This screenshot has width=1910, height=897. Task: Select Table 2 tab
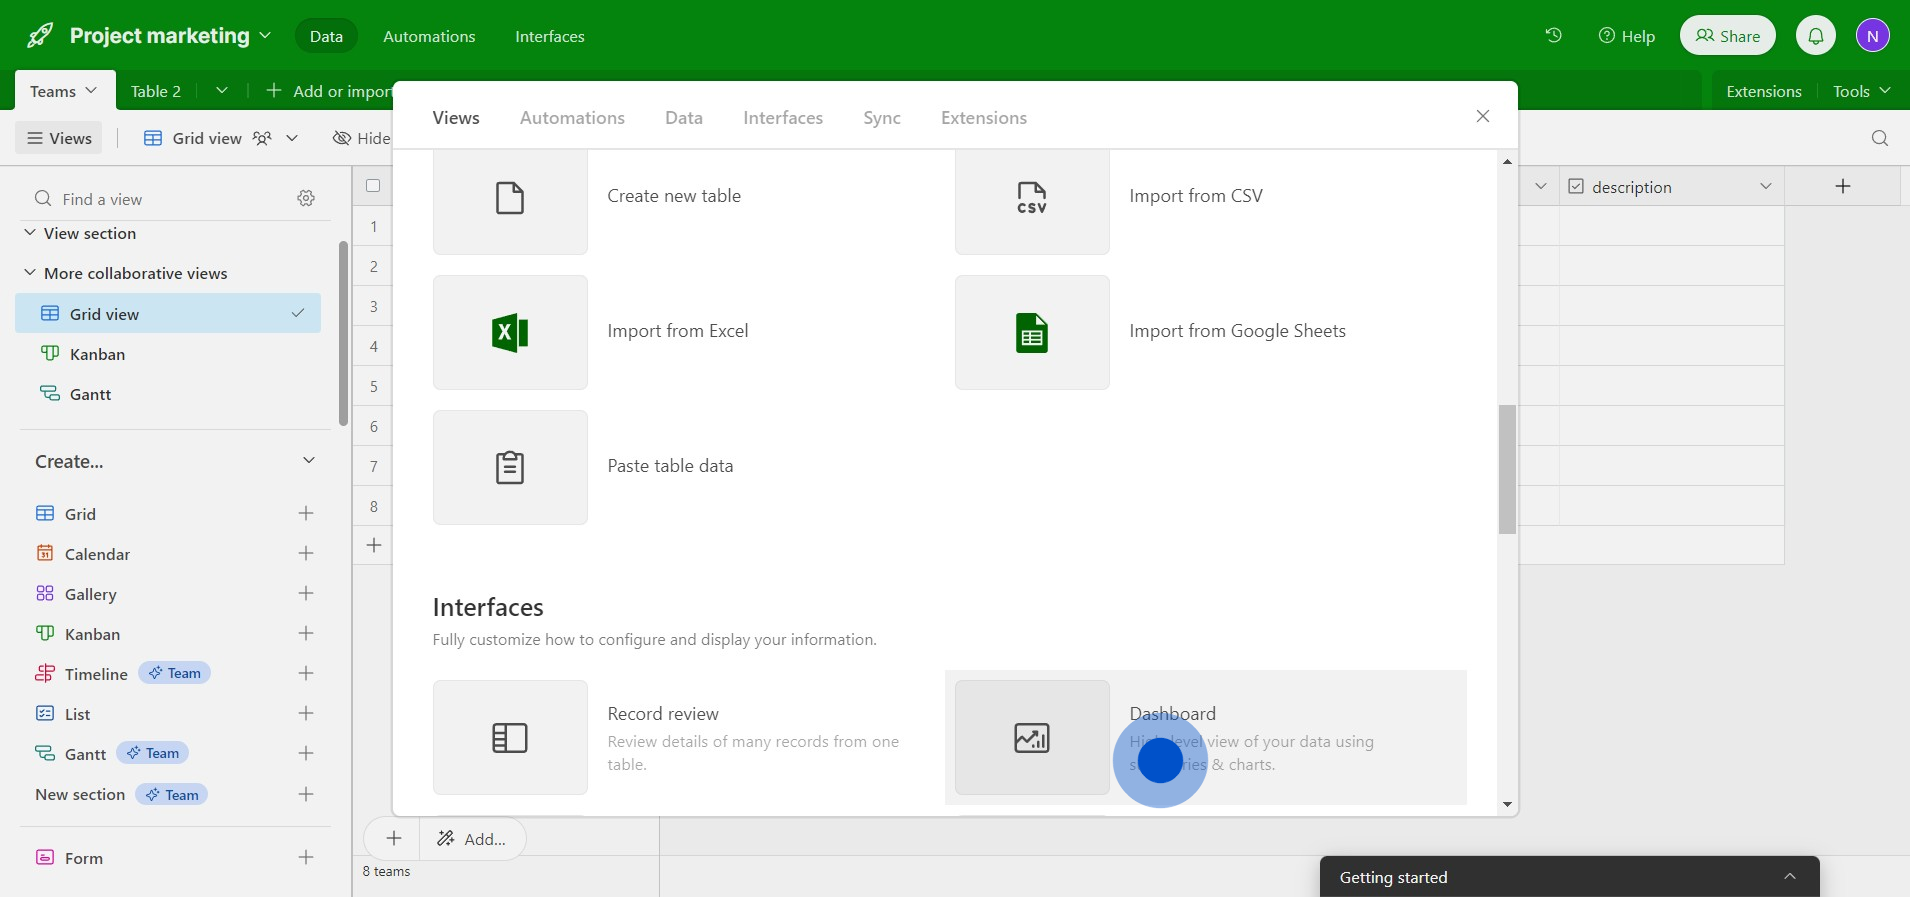tap(156, 91)
